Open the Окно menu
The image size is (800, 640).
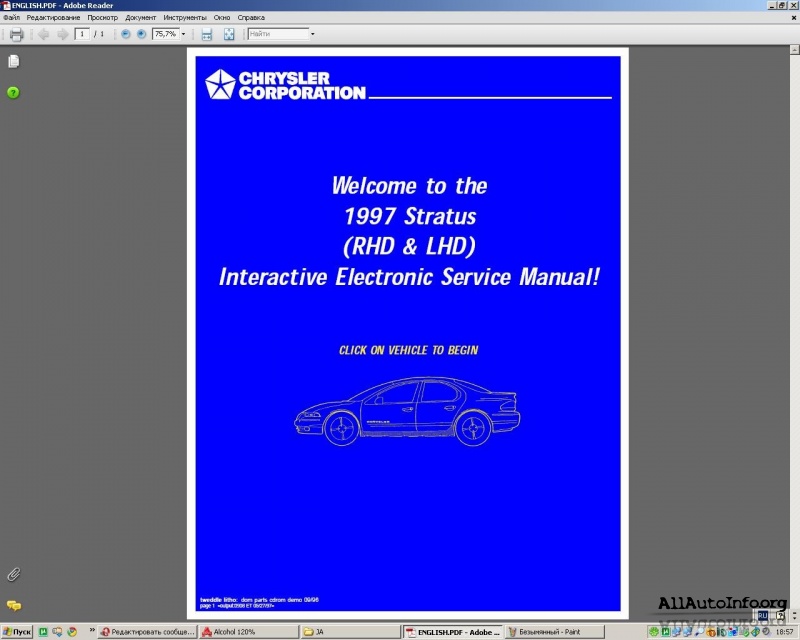point(221,17)
